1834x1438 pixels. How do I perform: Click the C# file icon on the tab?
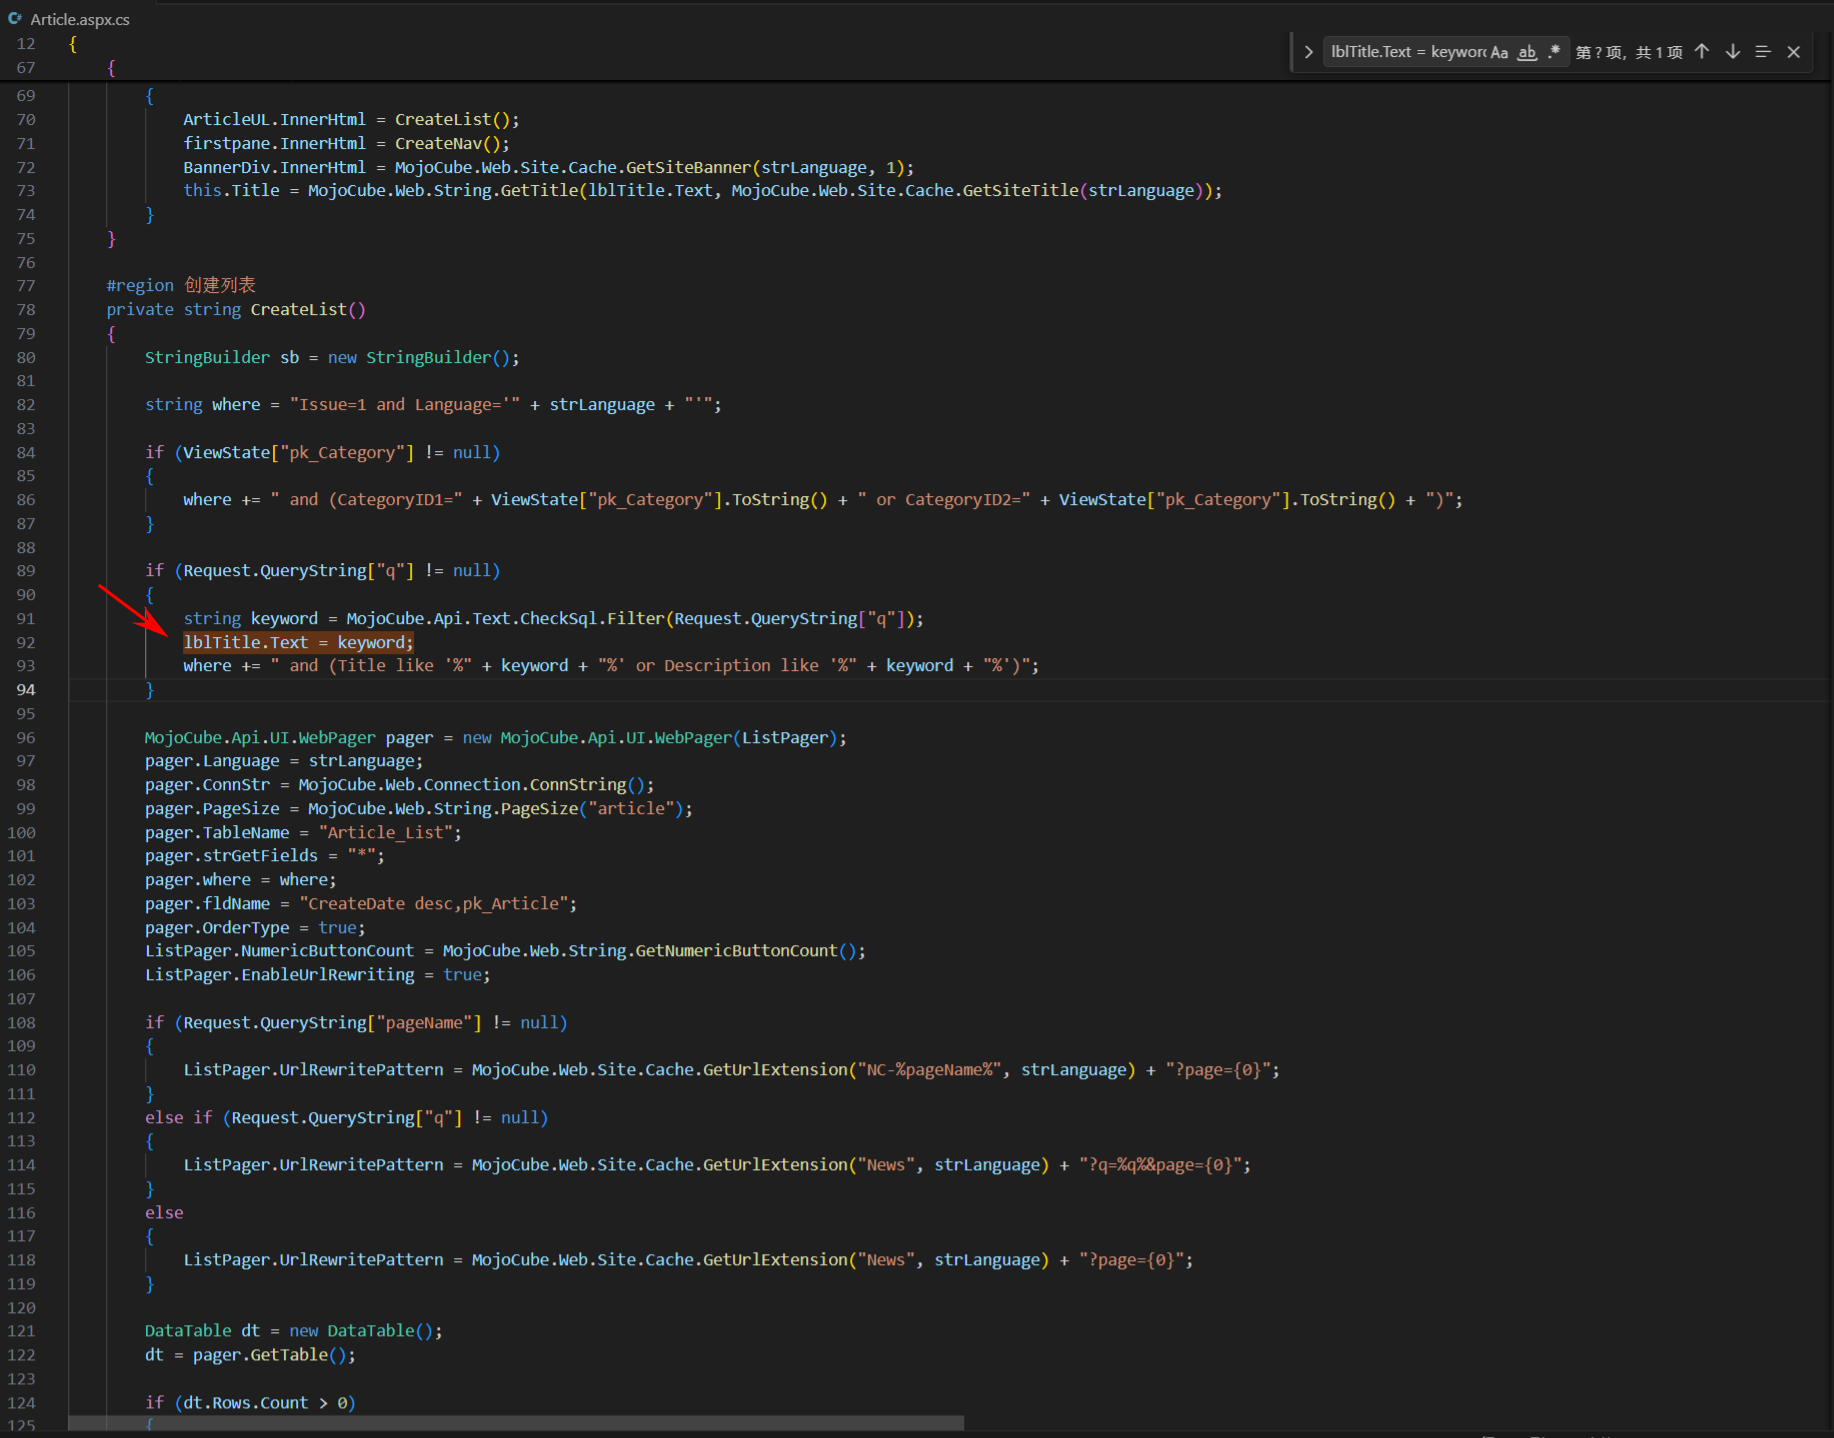pos(15,19)
